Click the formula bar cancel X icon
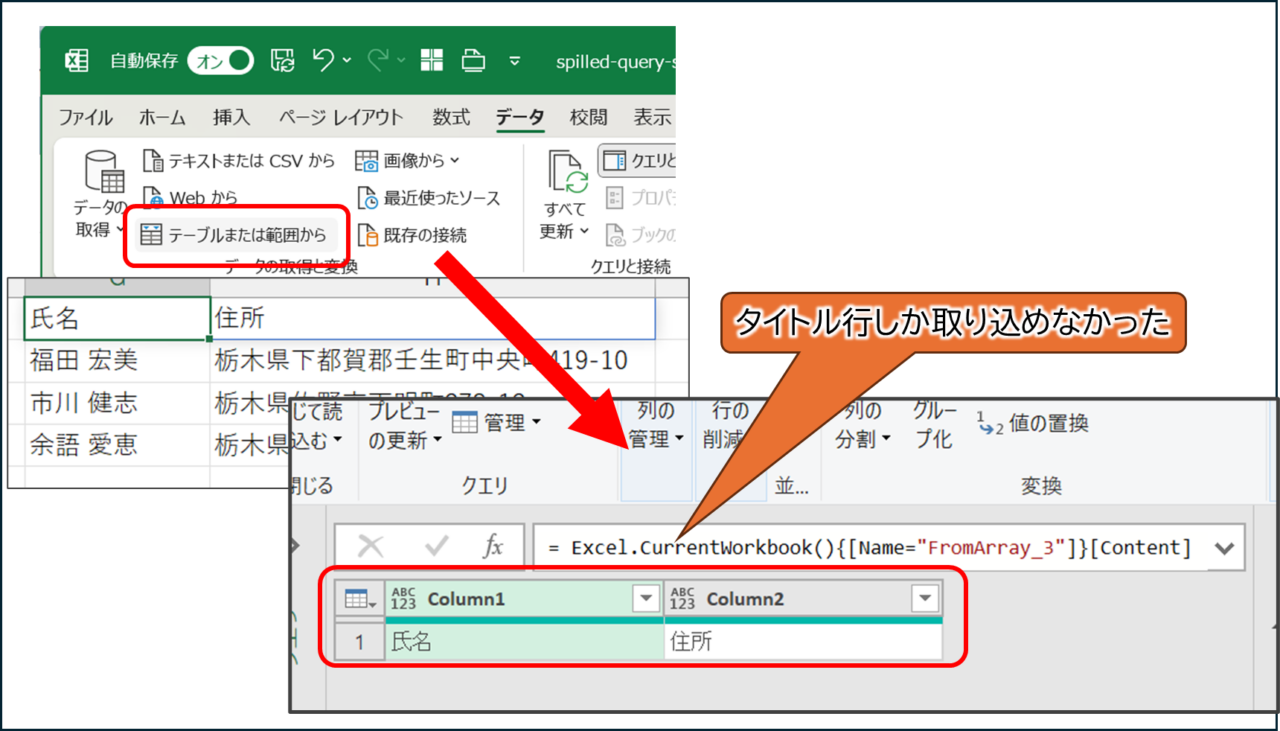This screenshot has width=1280, height=731. (x=370, y=546)
